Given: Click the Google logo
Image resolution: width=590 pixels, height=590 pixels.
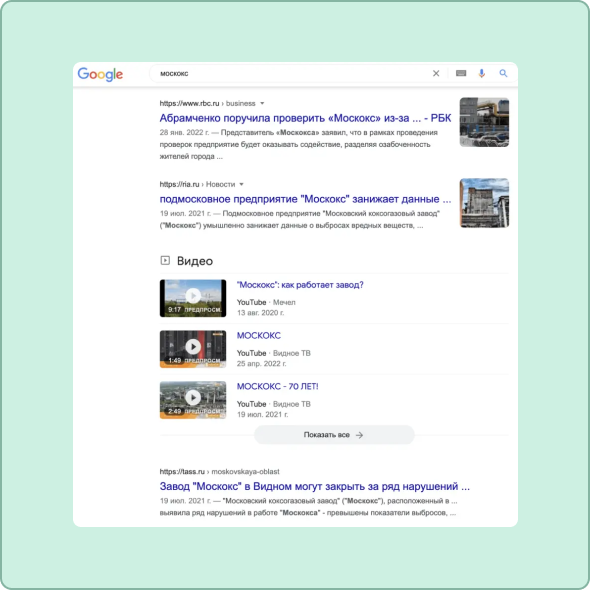Looking at the screenshot, I should [100, 74].
